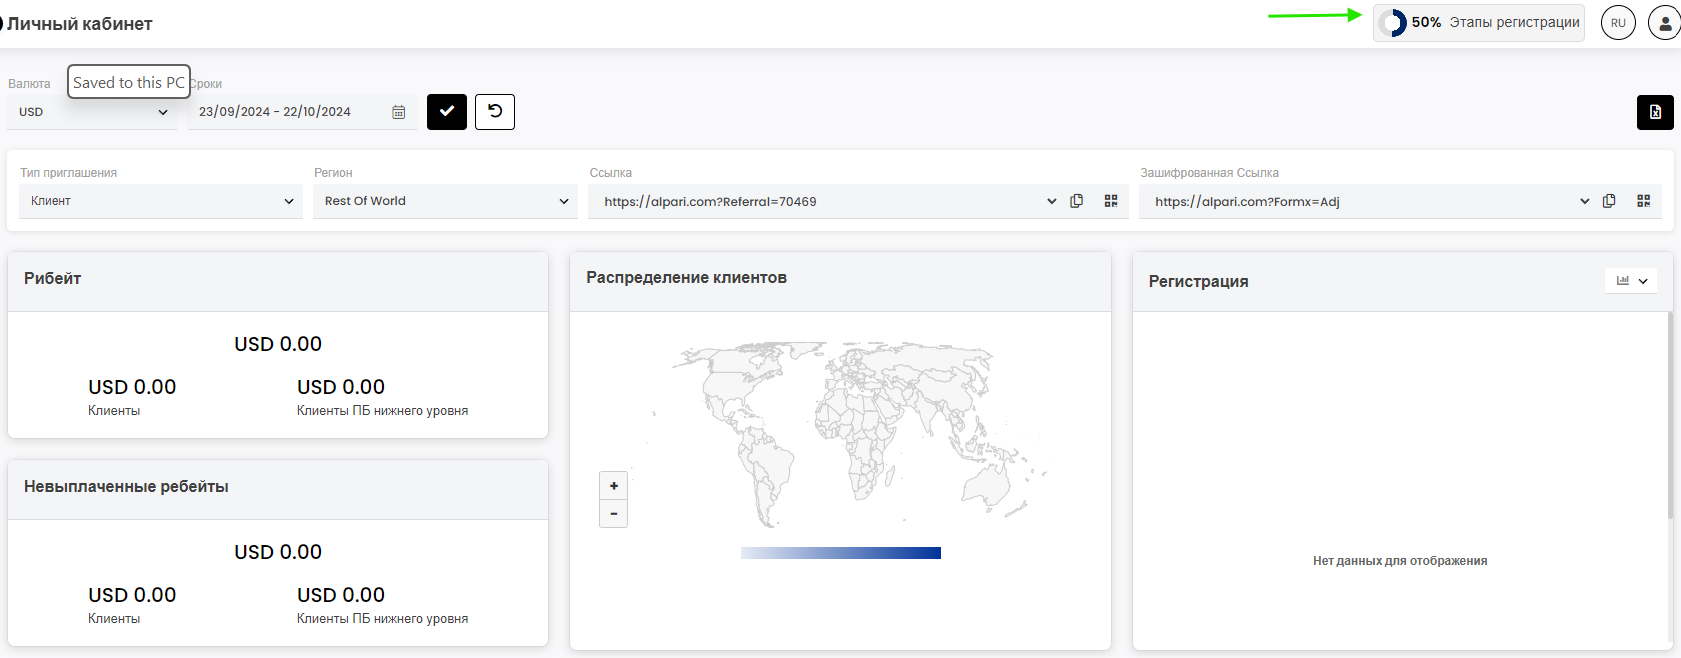1681x658 pixels.
Task: Export data with the Excel file icon
Action: 1655,112
